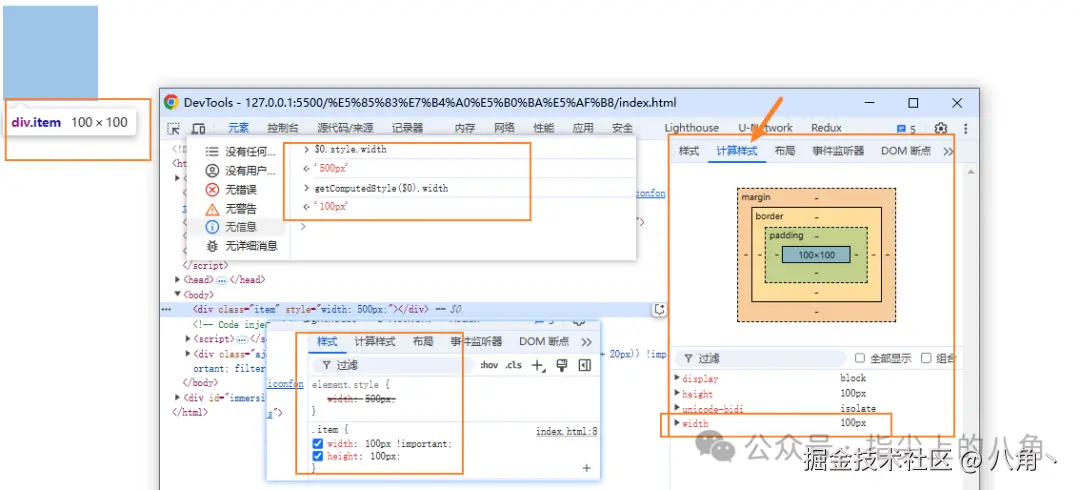Image resolution: width=1080 pixels, height=490 pixels.
Task: Click the getComputedStyle($0).width console entry
Action: point(382,188)
